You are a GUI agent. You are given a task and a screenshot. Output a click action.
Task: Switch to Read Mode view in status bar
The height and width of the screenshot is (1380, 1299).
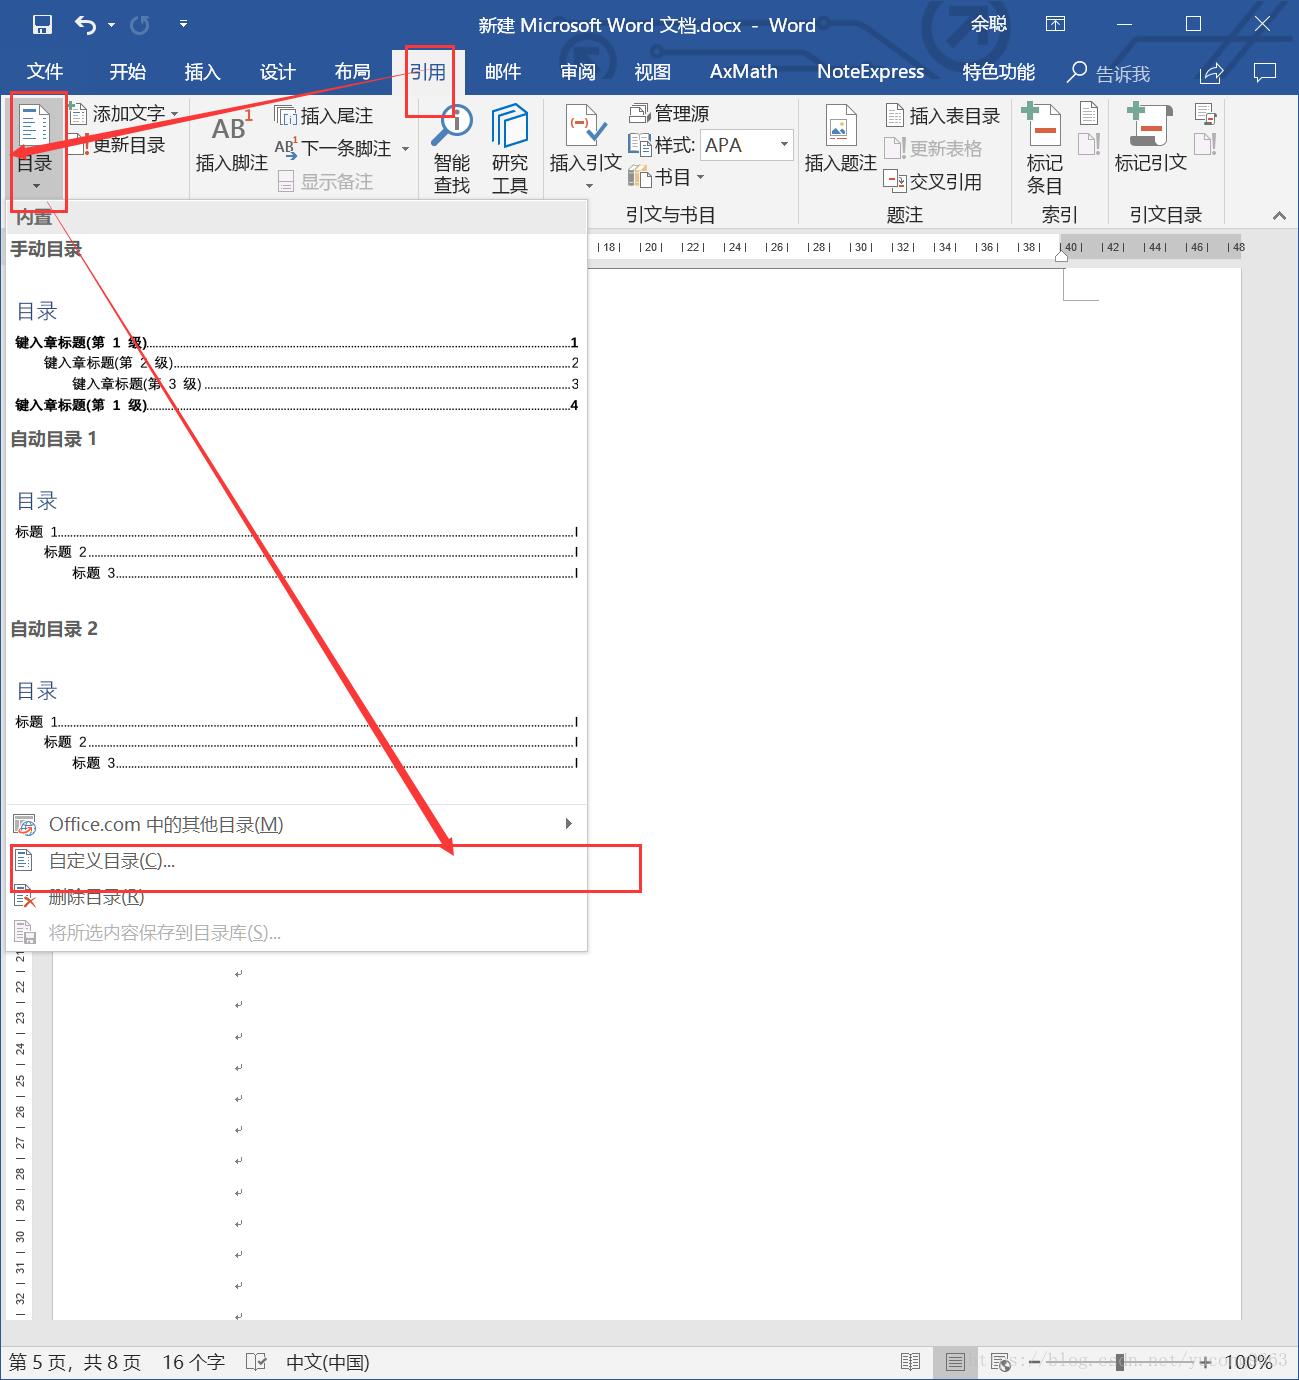click(910, 1362)
